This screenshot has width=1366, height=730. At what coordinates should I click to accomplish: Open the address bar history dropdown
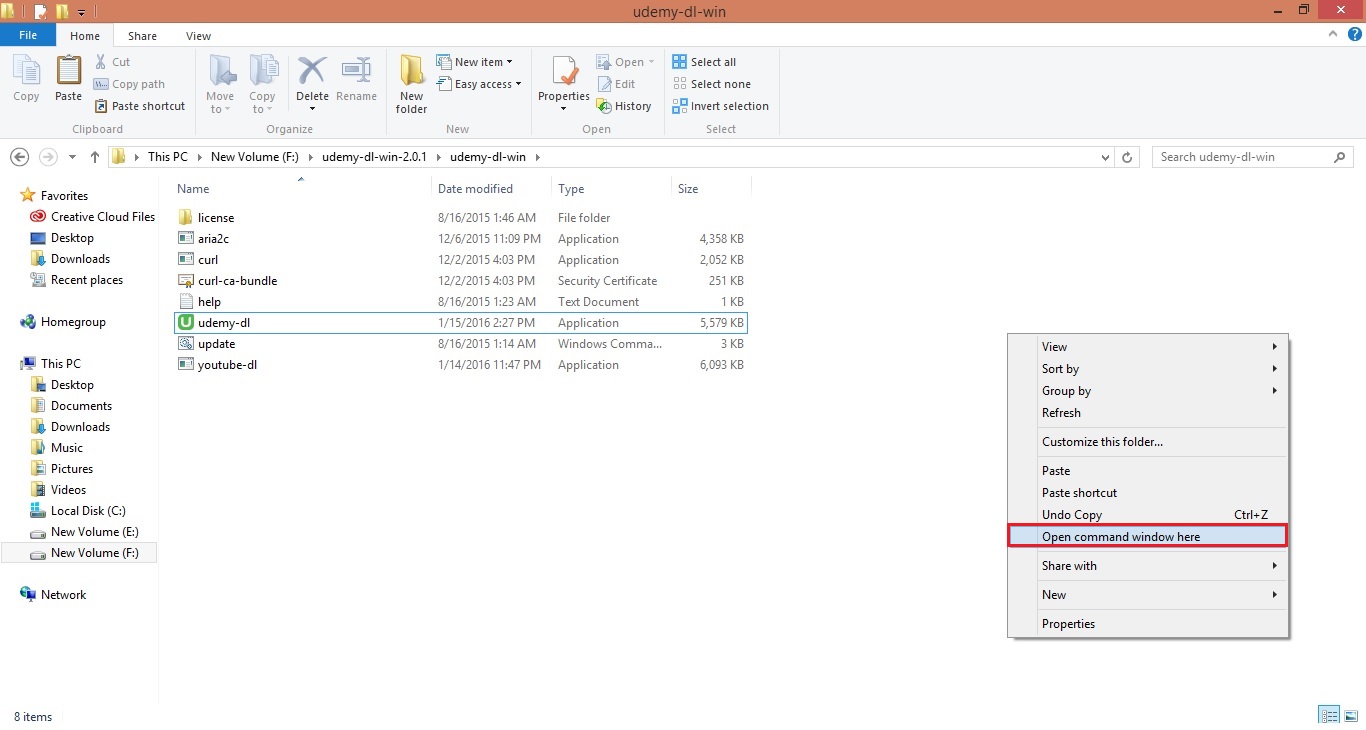pyautogui.click(x=1105, y=157)
